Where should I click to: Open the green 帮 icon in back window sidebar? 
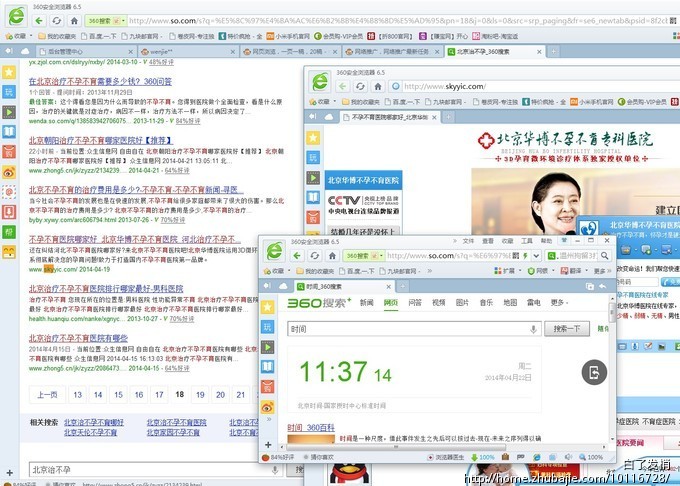pyautogui.click(x=9, y=232)
